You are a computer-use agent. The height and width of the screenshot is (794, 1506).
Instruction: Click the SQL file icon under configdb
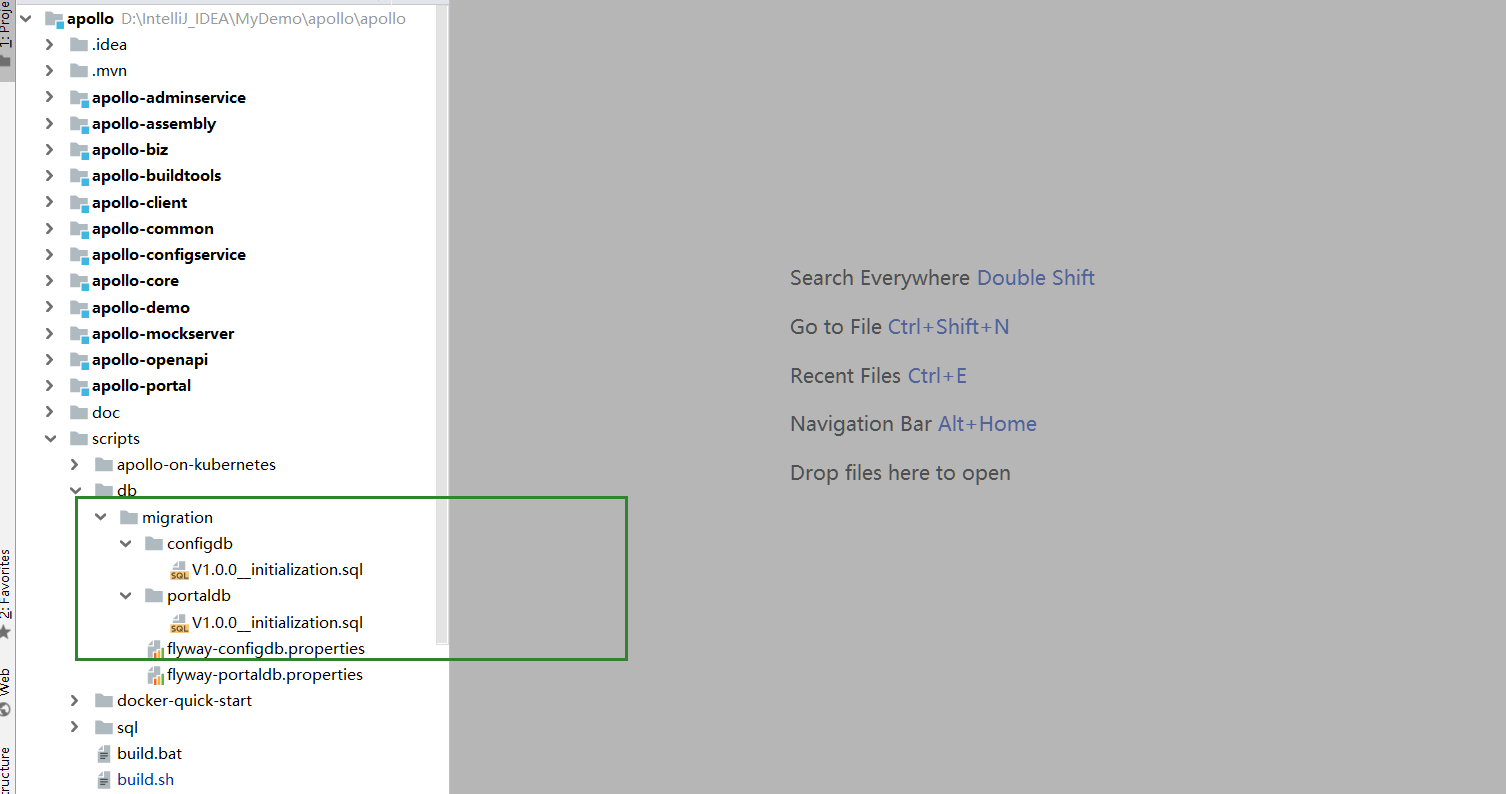click(179, 570)
